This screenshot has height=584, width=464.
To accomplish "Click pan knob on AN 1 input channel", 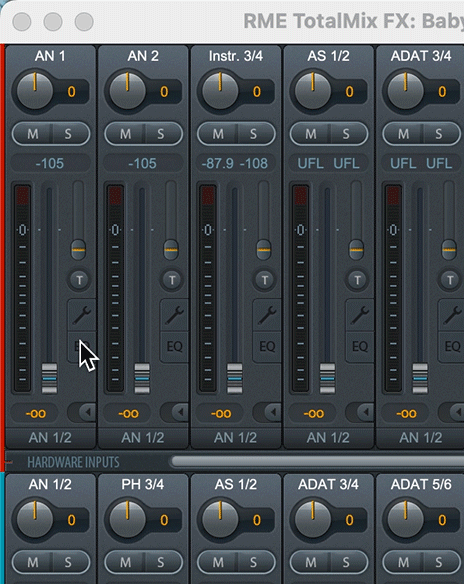I will 34,91.
